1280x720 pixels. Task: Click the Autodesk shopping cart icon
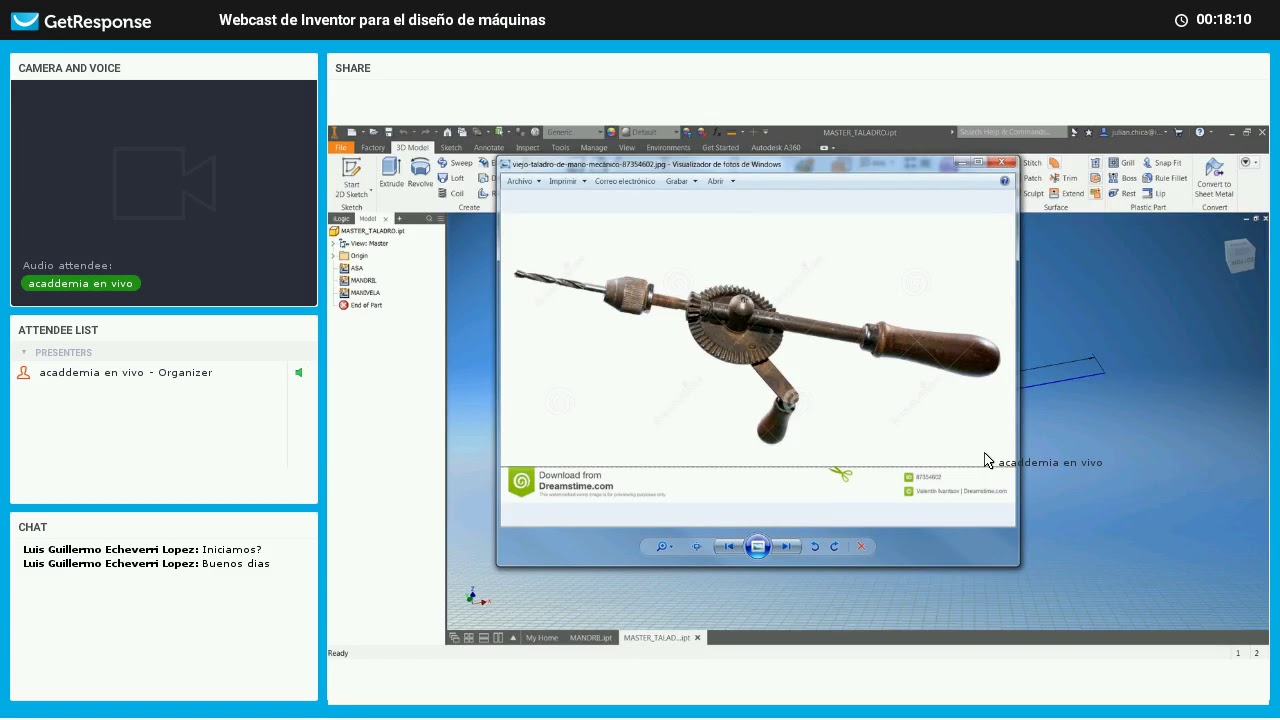point(1178,132)
